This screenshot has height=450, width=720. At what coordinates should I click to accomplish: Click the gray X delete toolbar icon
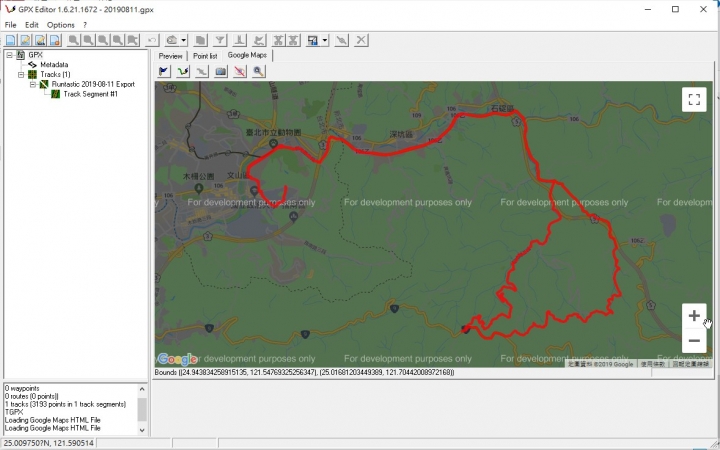(361, 40)
